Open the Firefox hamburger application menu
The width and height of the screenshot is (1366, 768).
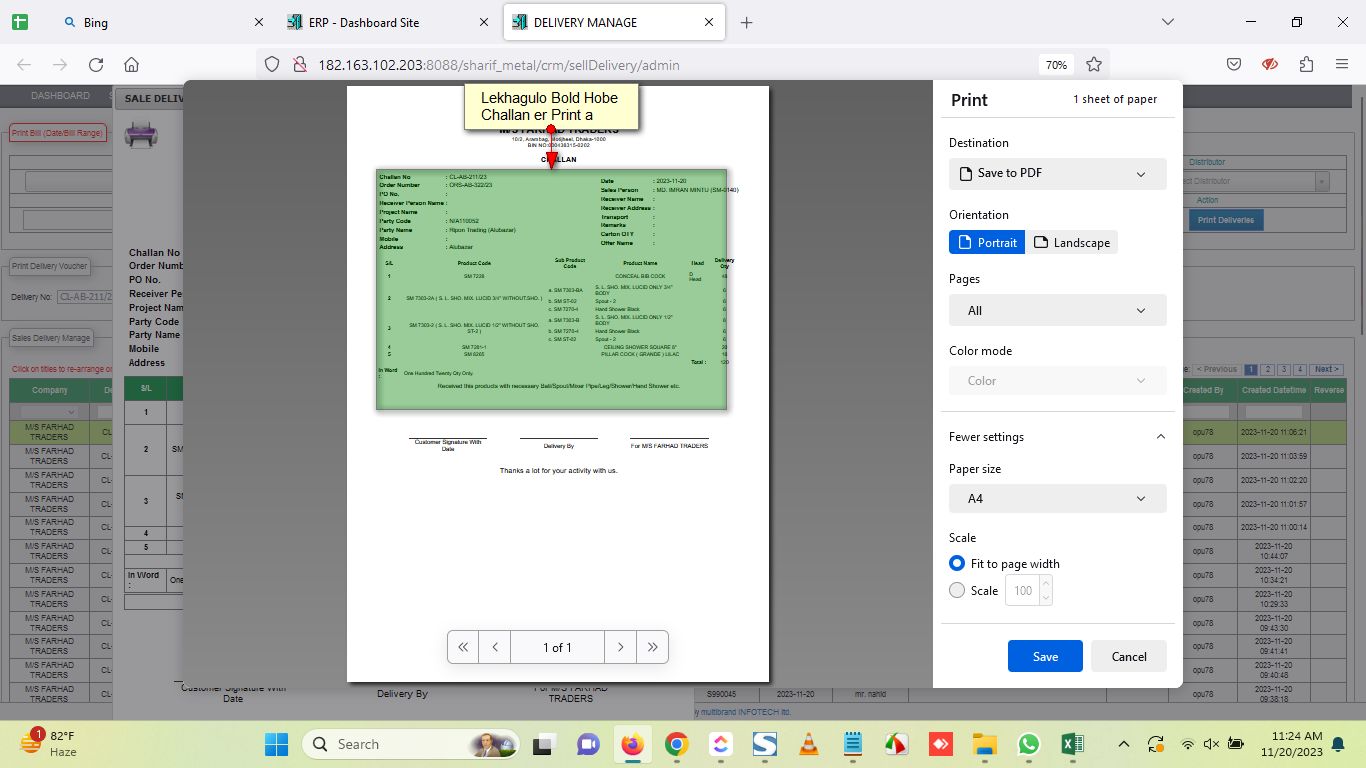1342,65
